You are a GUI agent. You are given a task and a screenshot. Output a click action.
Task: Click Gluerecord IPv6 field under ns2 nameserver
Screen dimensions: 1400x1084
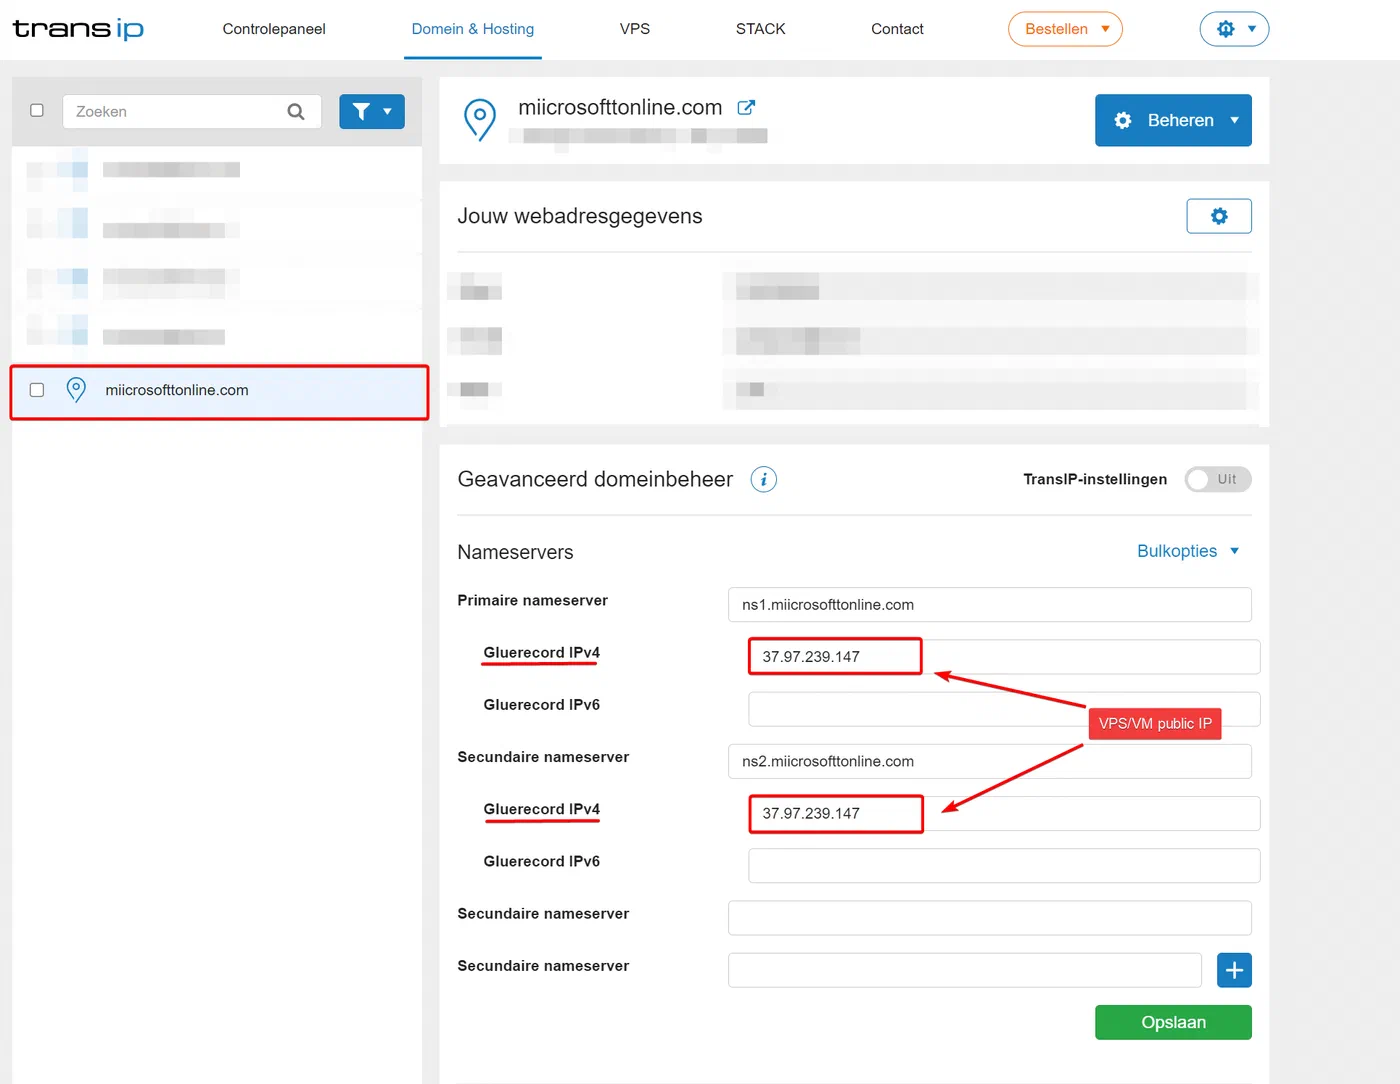(x=1004, y=866)
